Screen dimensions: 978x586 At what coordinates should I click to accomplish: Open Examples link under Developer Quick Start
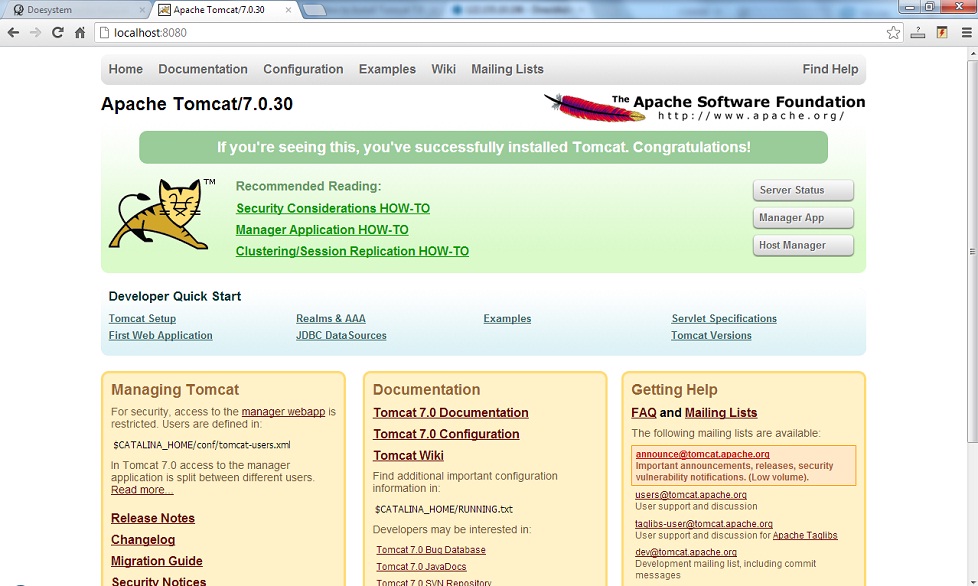pos(507,319)
